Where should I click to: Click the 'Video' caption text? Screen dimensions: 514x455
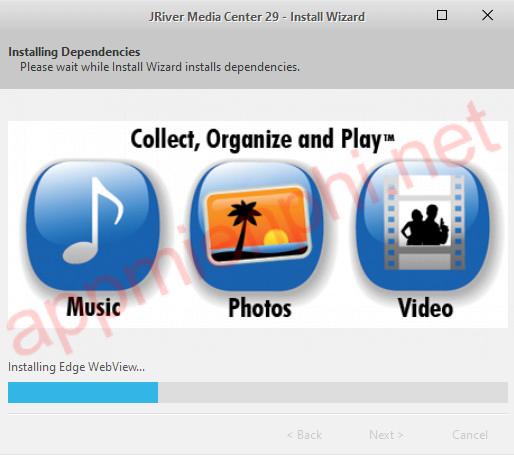425,308
